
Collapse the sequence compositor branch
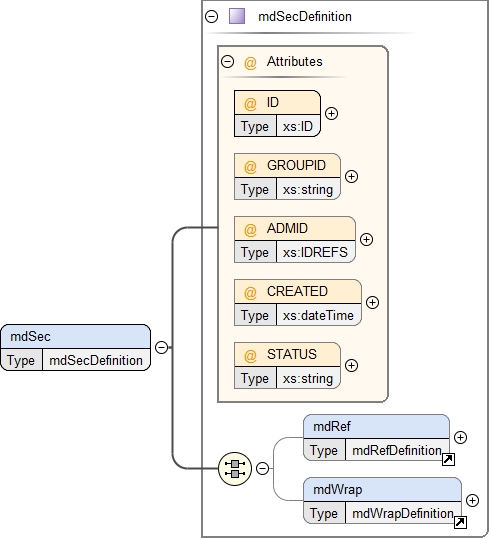(x=263, y=468)
